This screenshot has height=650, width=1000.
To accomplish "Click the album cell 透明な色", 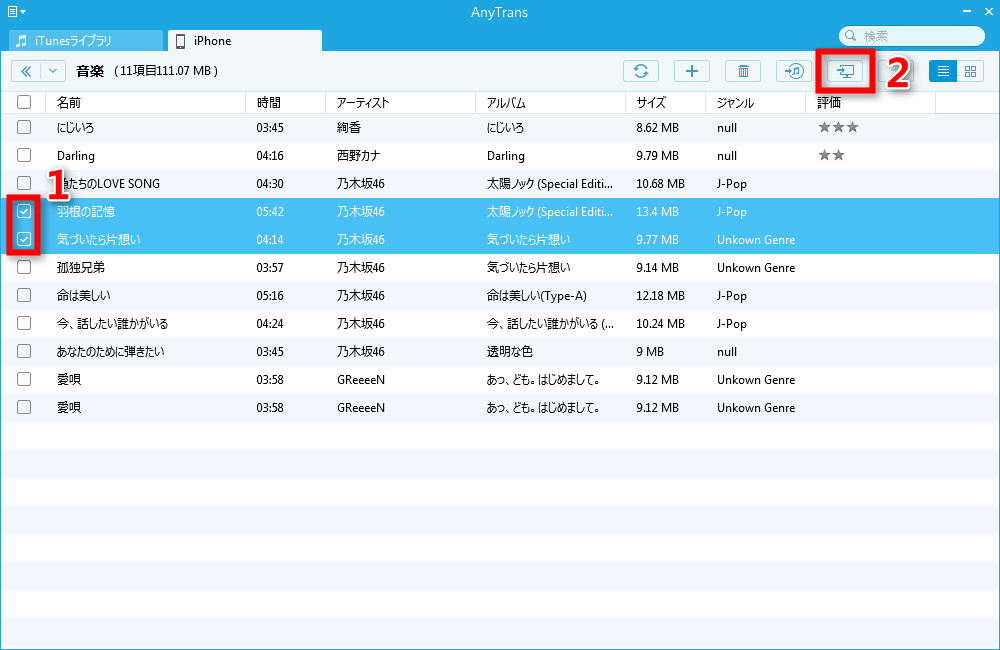I will pyautogui.click(x=510, y=351).
